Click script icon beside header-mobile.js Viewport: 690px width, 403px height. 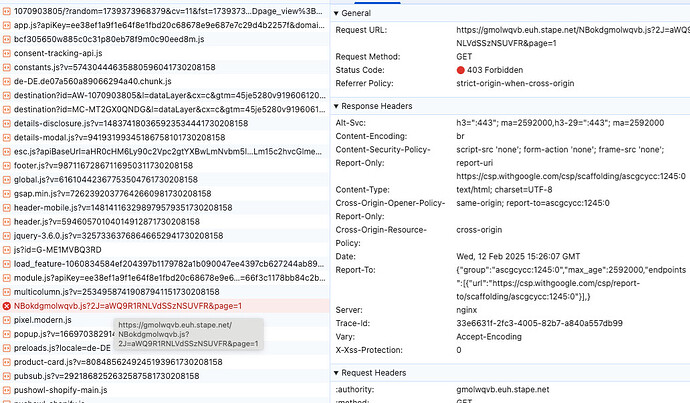pos(7,208)
